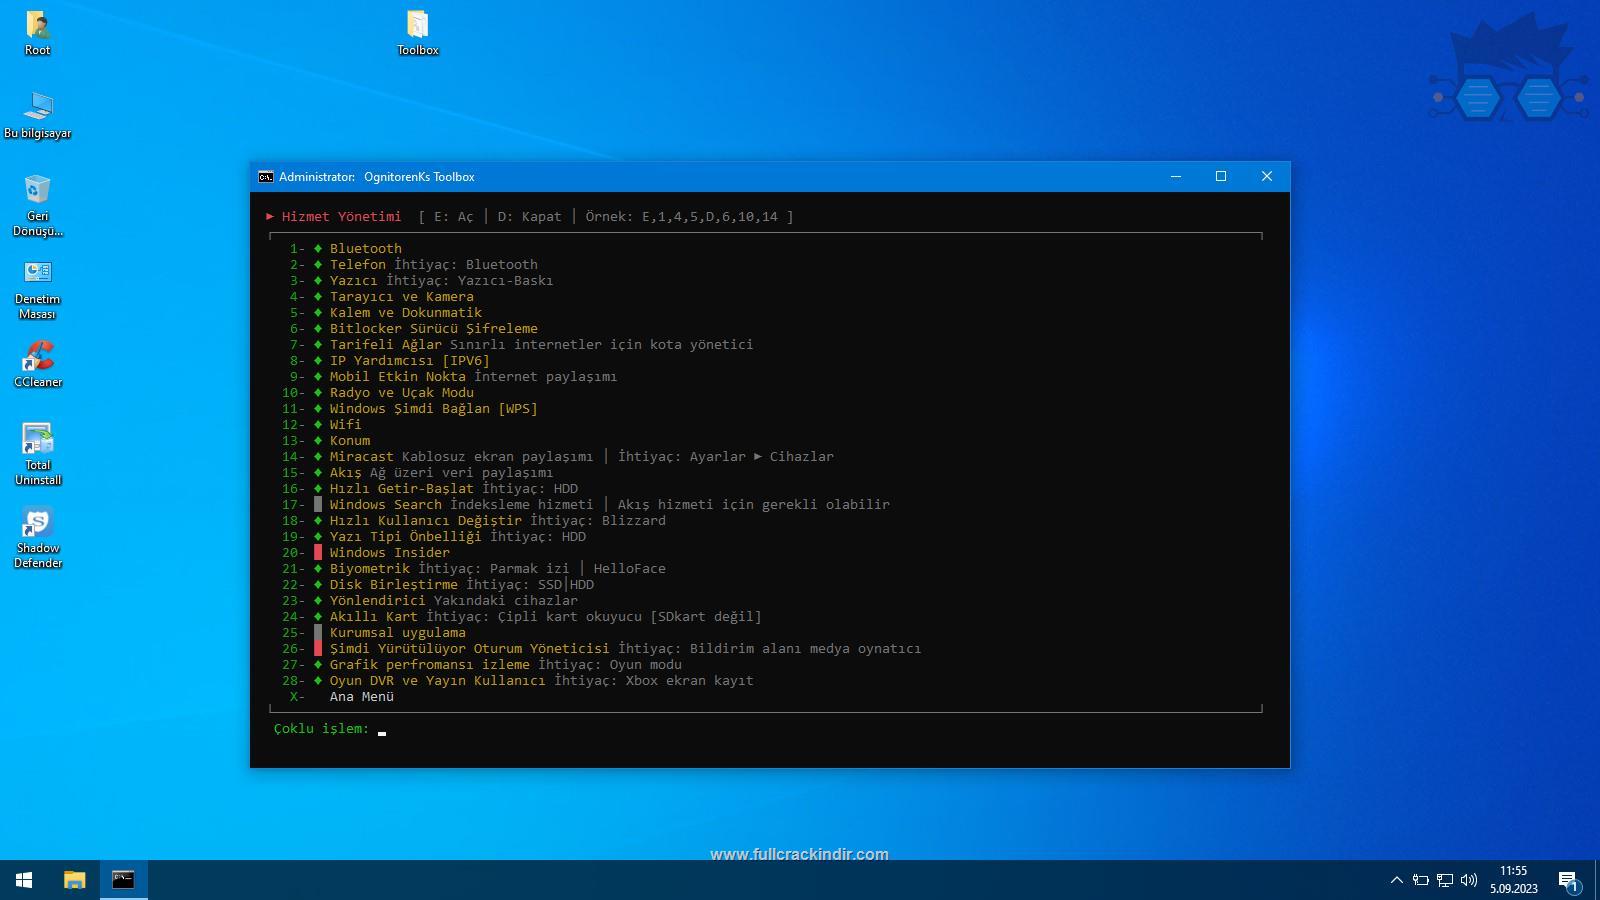Click the Akıllı Kart entry text
1600x900 pixels.
click(373, 617)
